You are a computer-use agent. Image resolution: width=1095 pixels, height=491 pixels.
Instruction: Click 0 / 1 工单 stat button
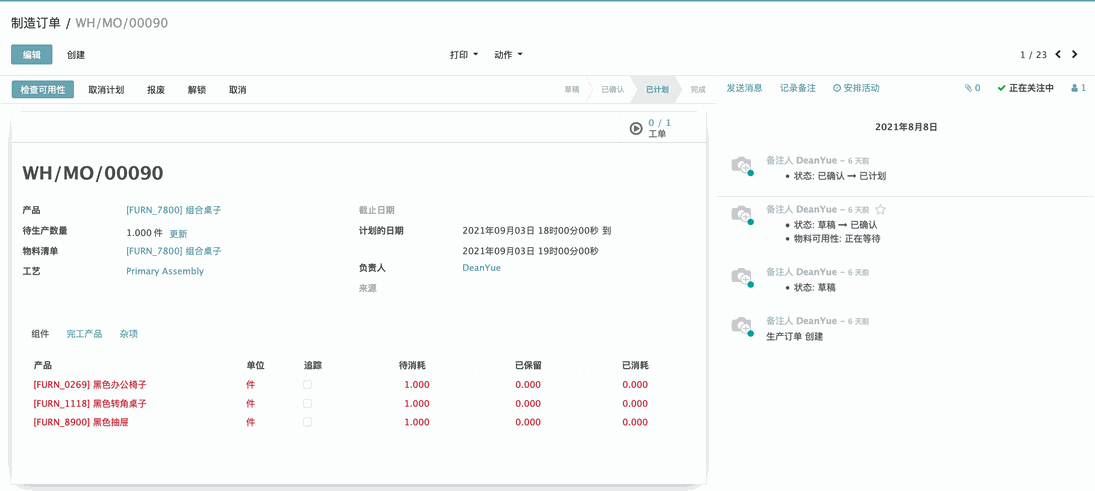660,128
